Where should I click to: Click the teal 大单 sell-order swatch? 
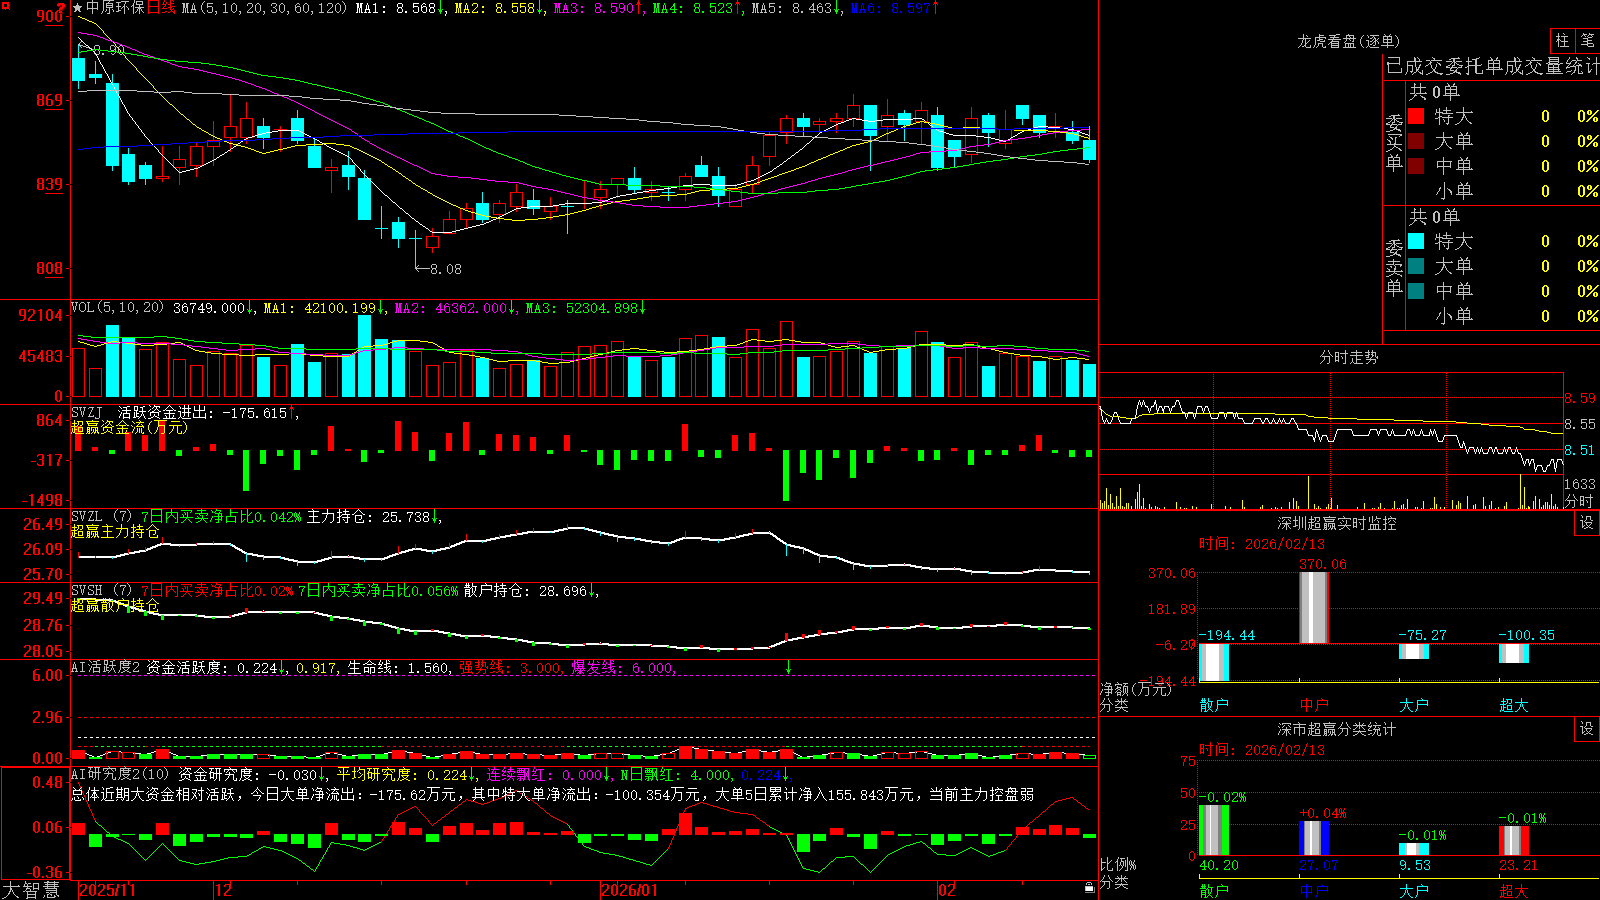point(1416,266)
